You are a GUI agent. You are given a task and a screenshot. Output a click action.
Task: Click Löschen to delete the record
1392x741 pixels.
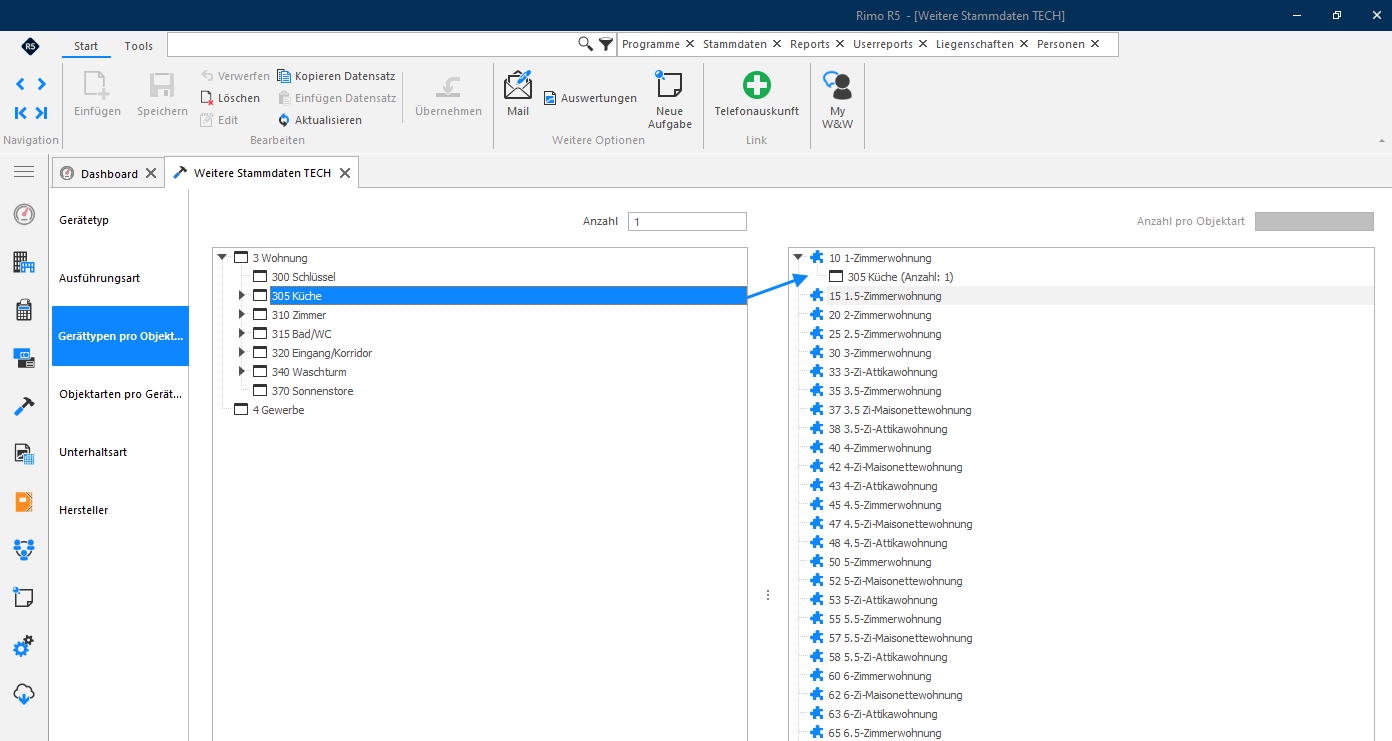tap(230, 98)
